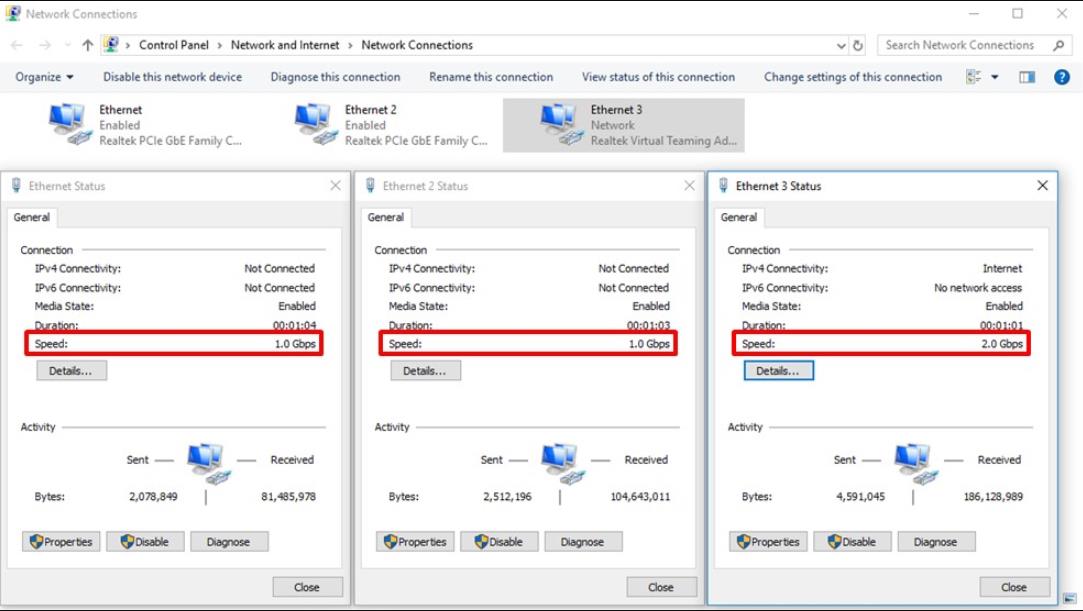Viewport: 1083px width, 611px height.
Task: Expand the address bar history dropdown
Action: 841,46
